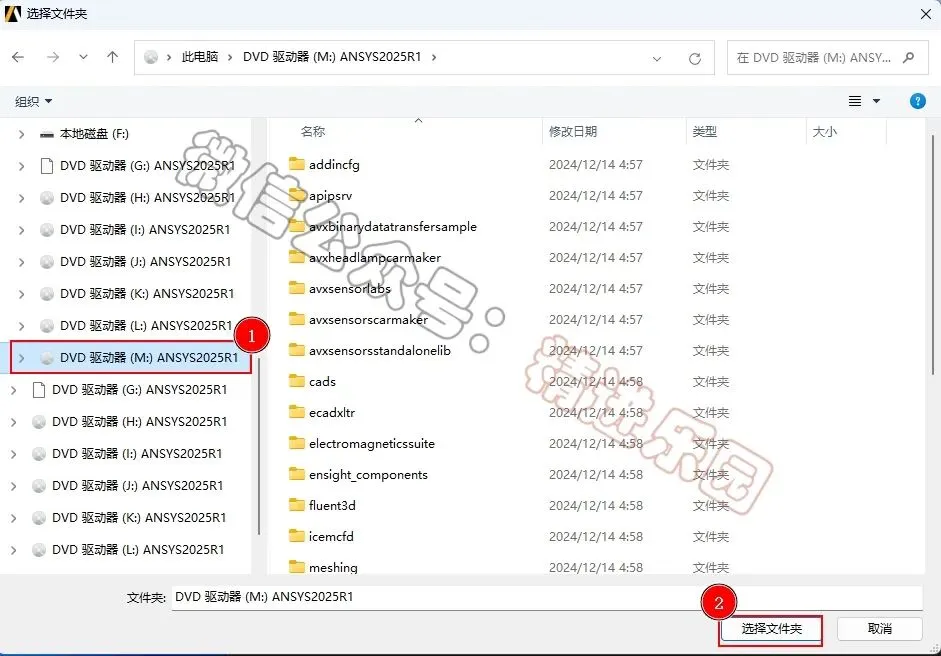Click the cads folder icon
Image resolution: width=941 pixels, height=656 pixels.
pos(296,381)
